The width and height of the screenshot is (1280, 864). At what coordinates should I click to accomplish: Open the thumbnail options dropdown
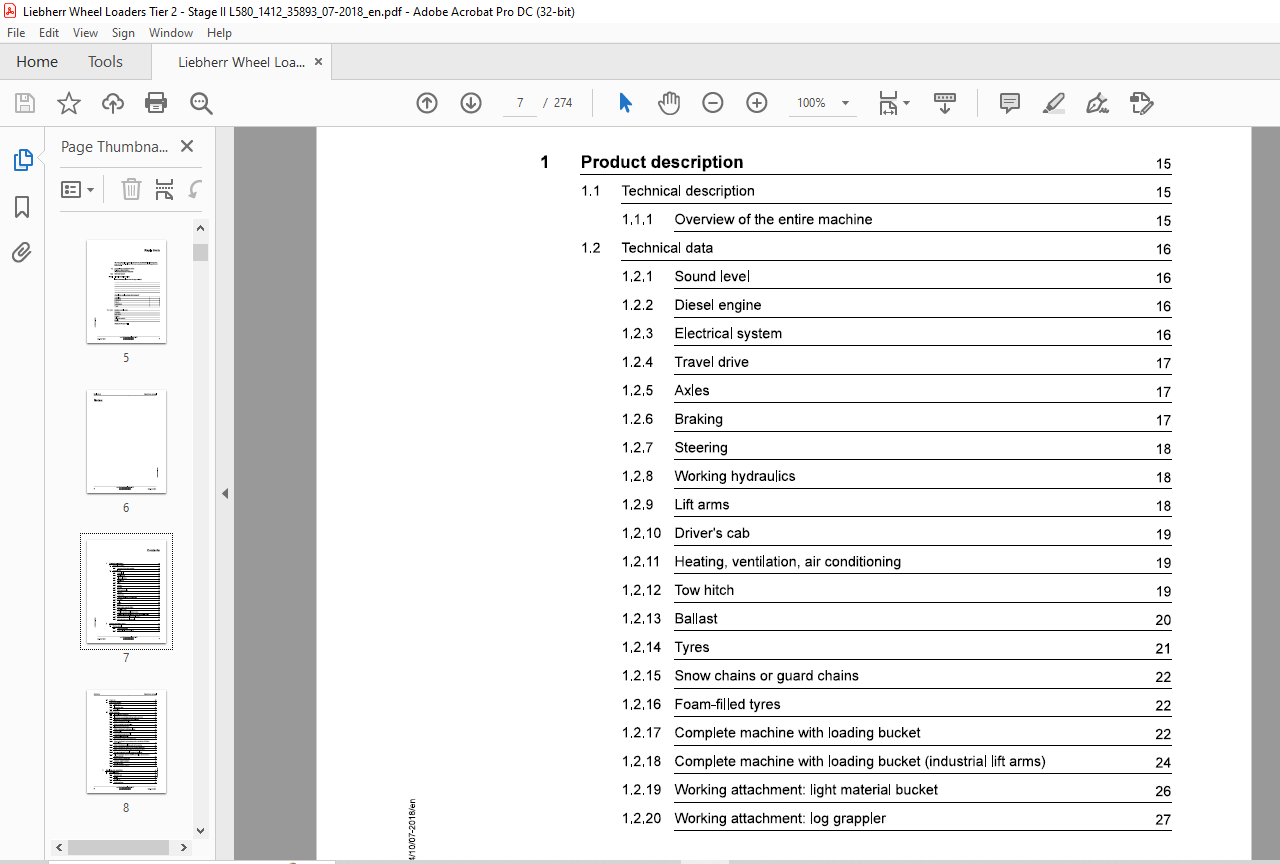(78, 189)
